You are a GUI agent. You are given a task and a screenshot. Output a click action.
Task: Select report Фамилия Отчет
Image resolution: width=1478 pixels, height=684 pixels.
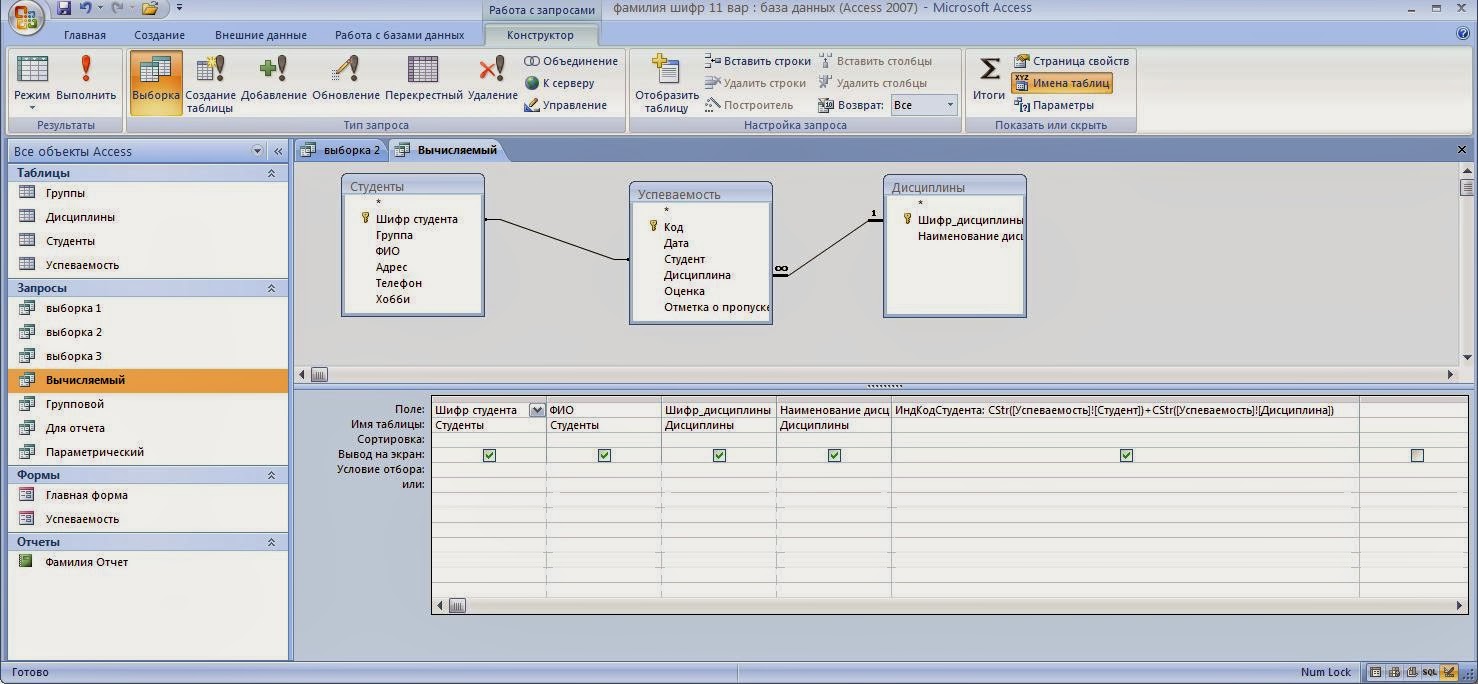148,562
